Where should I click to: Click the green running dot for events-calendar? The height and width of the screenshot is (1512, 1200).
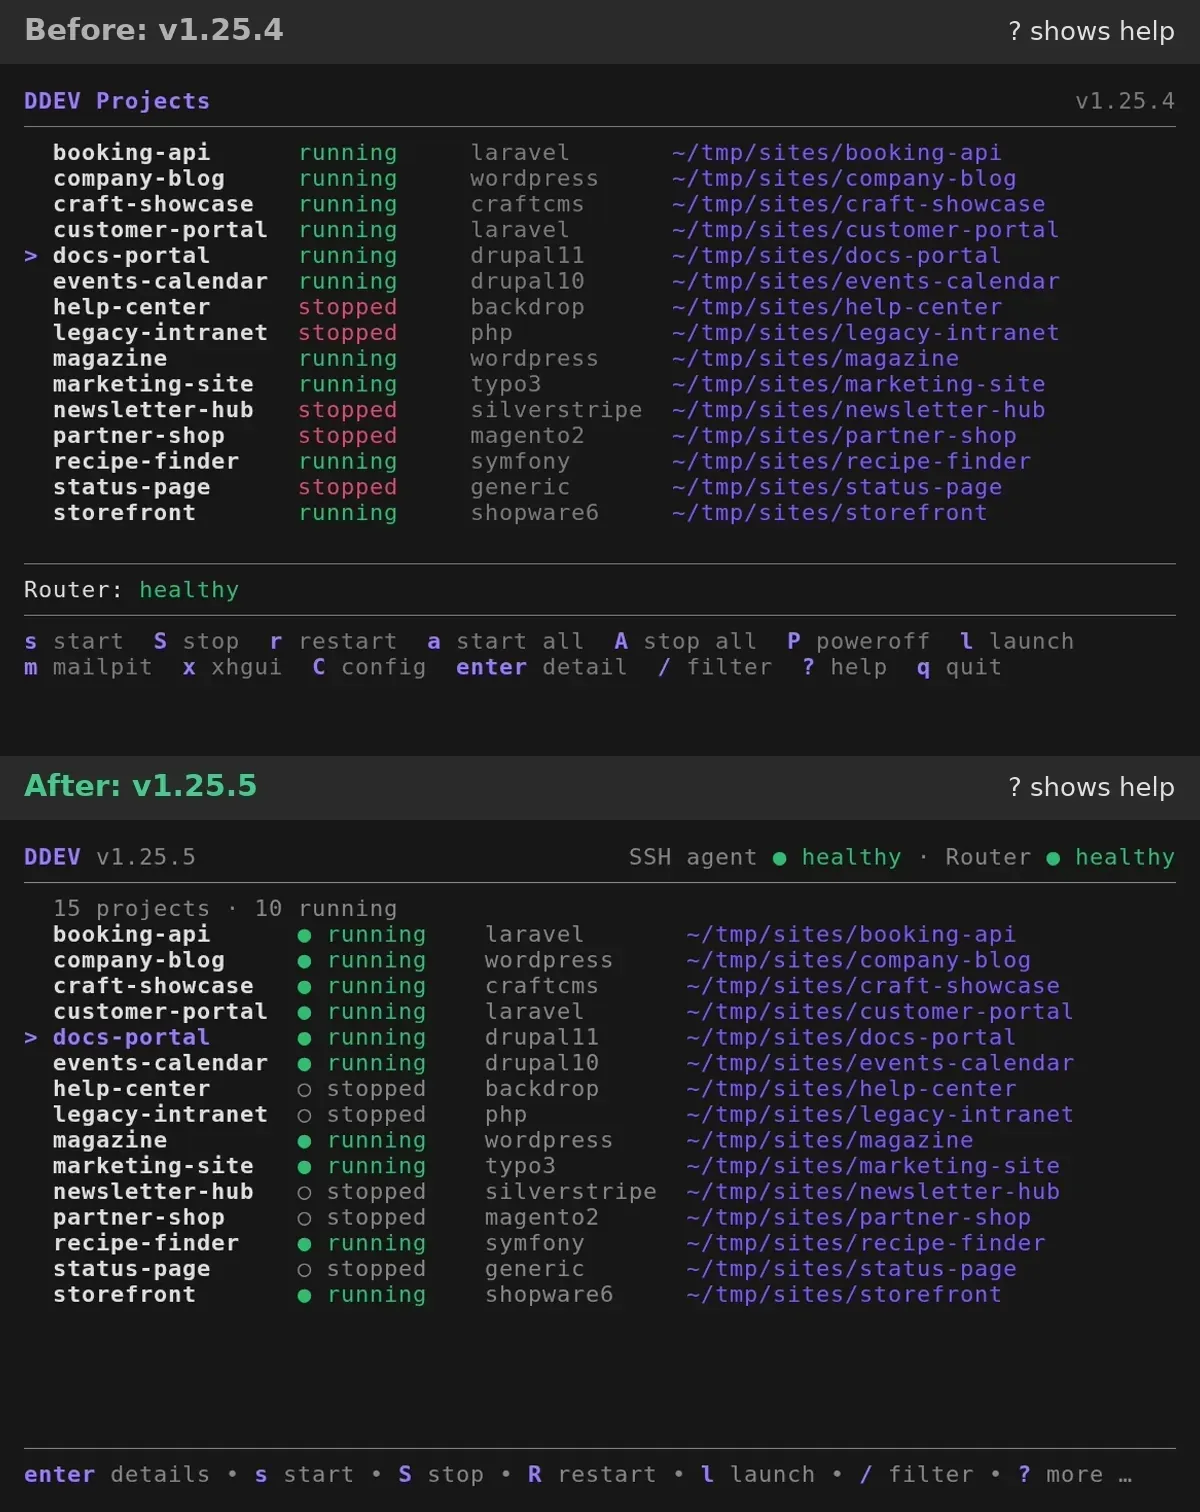(x=304, y=1065)
